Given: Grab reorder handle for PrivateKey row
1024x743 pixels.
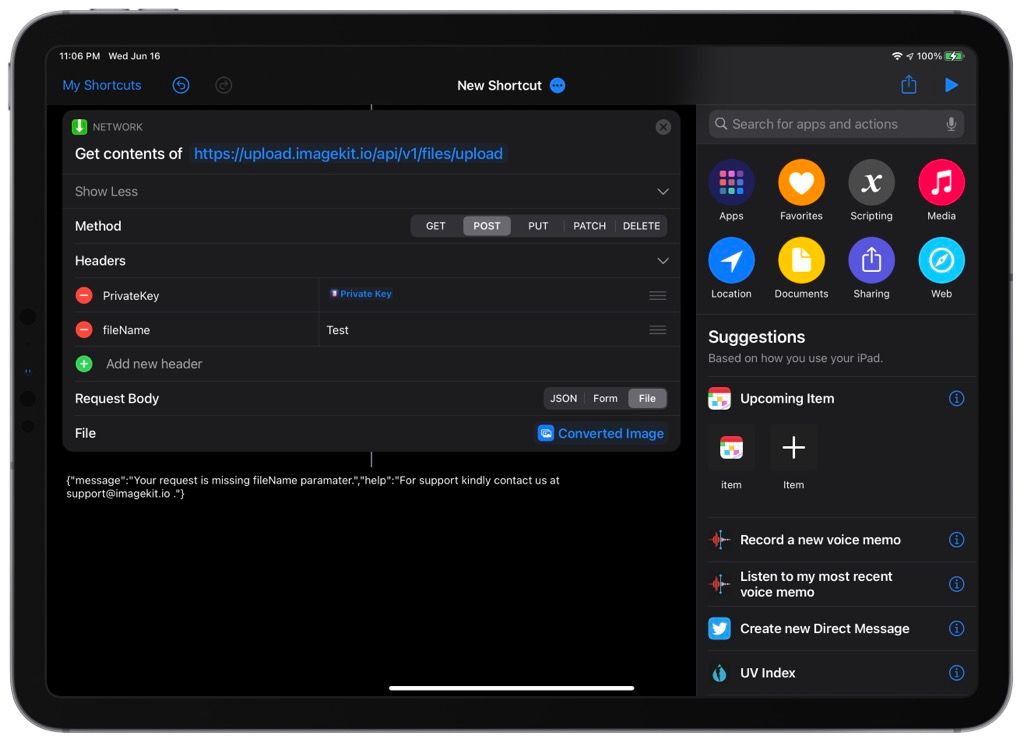Looking at the screenshot, I should point(658,296).
